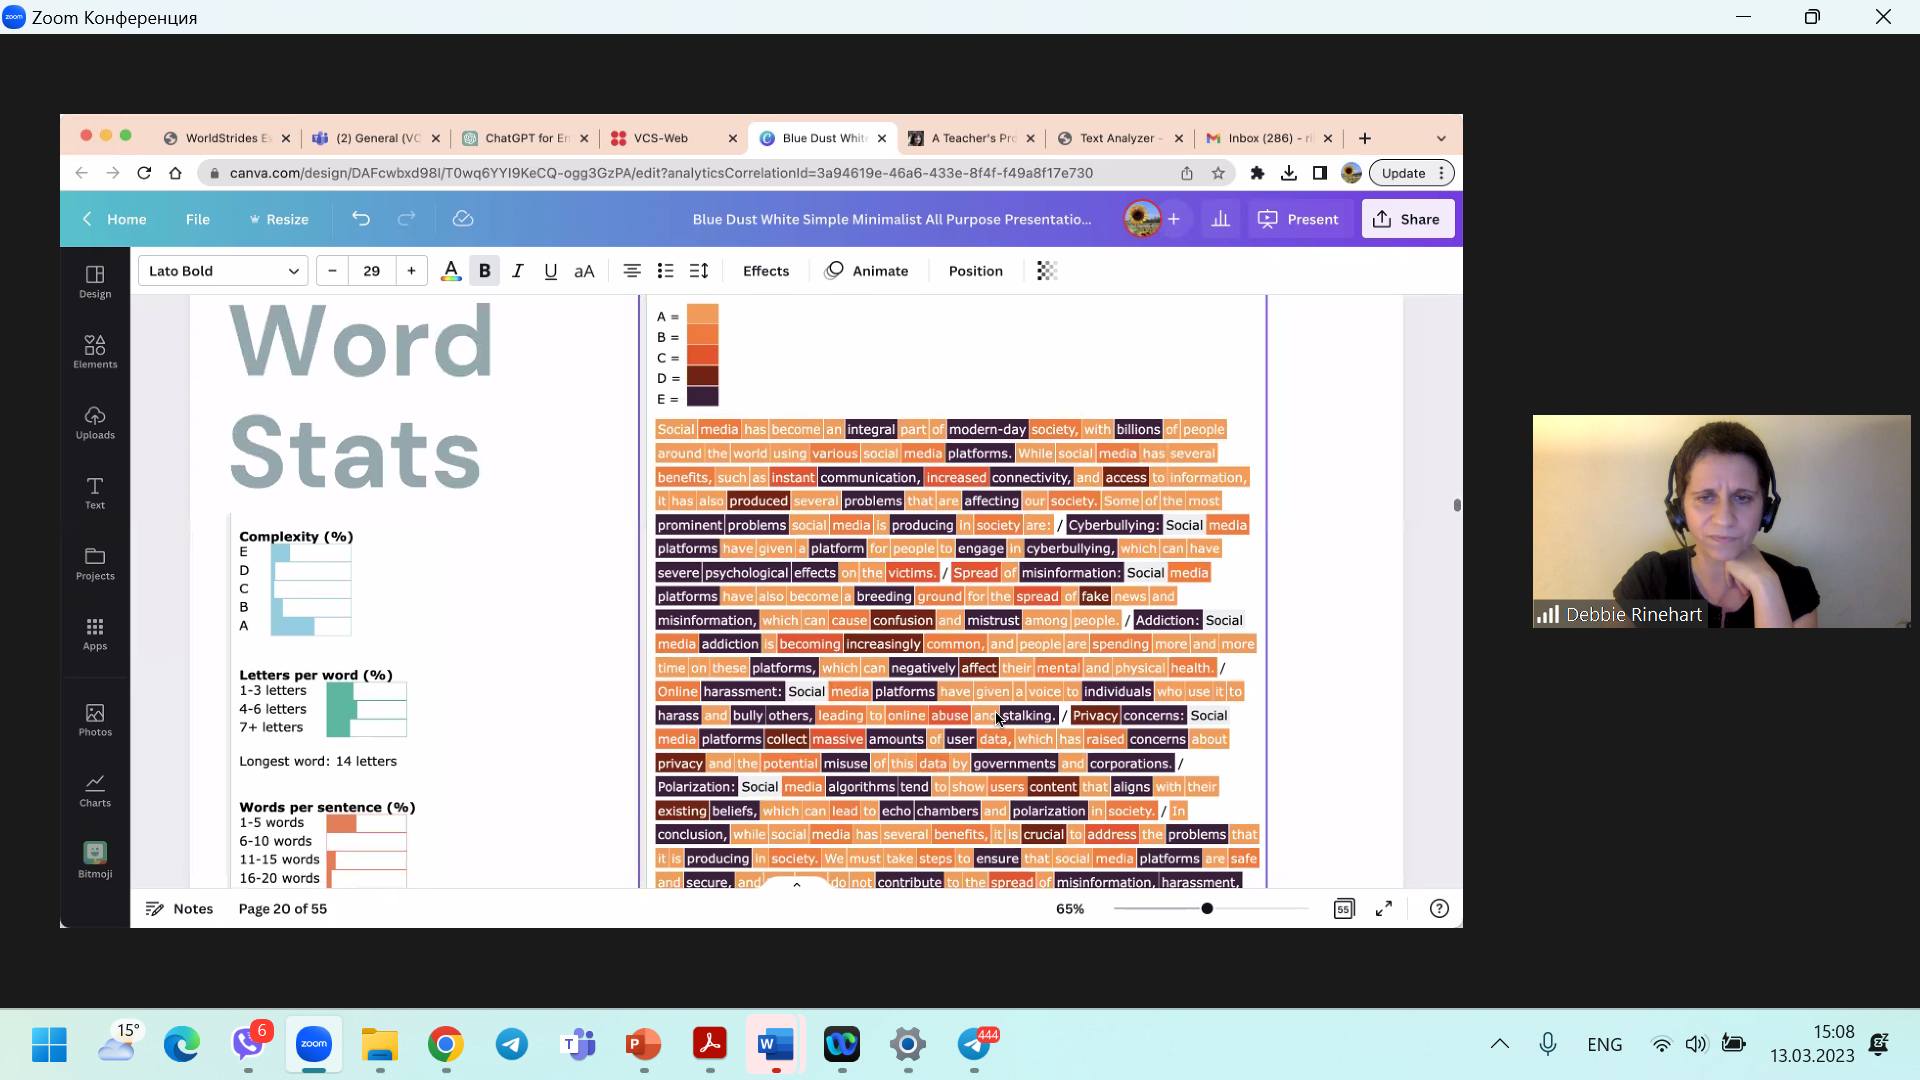Open the list bullet formatting icon
The height and width of the screenshot is (1080, 1920).
665,271
